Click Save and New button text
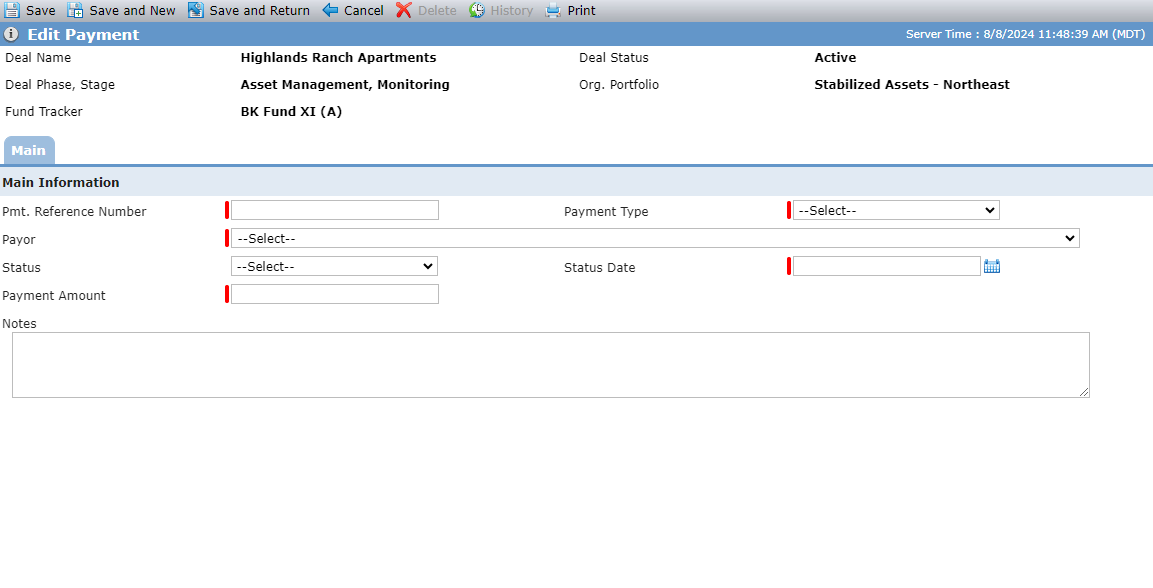This screenshot has height=588, width=1153. click(132, 10)
